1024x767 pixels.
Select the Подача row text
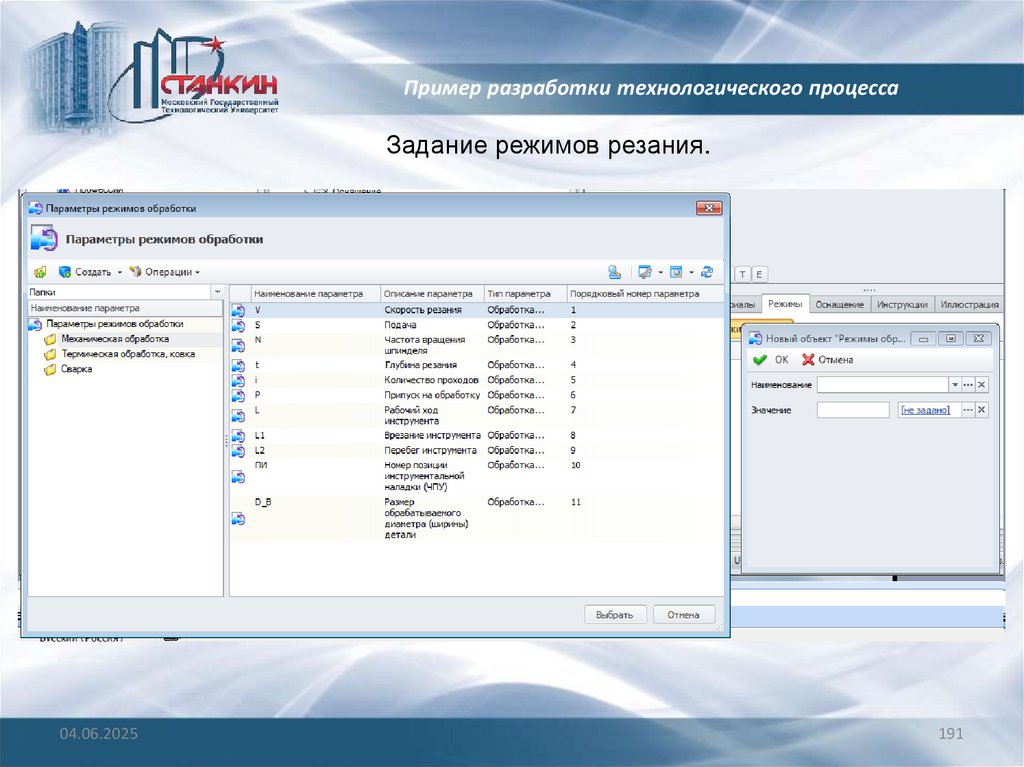pyautogui.click(x=400, y=325)
